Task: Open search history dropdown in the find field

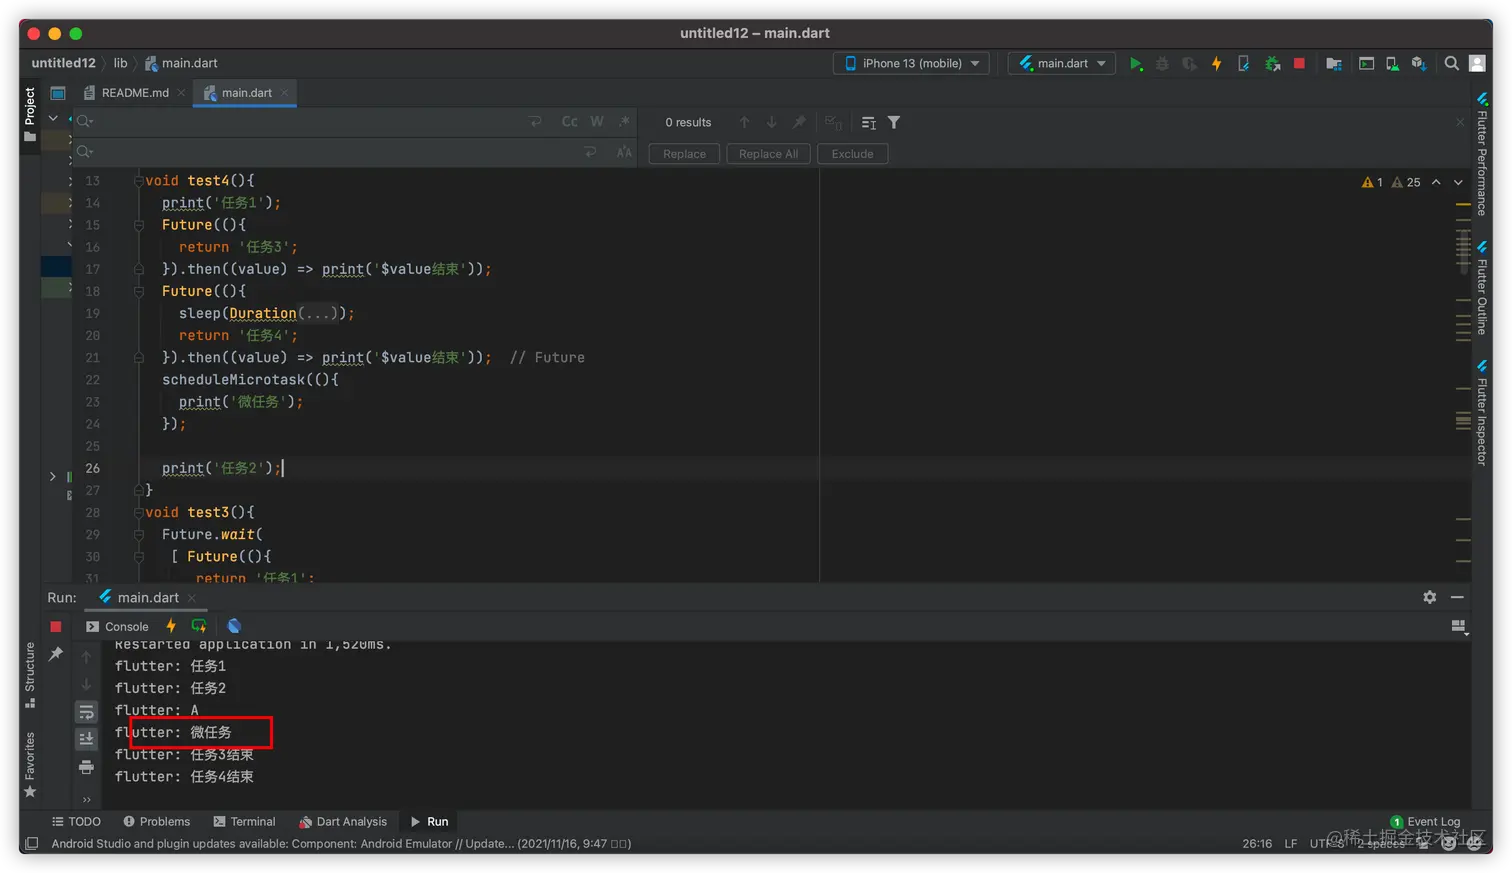Action: (85, 121)
